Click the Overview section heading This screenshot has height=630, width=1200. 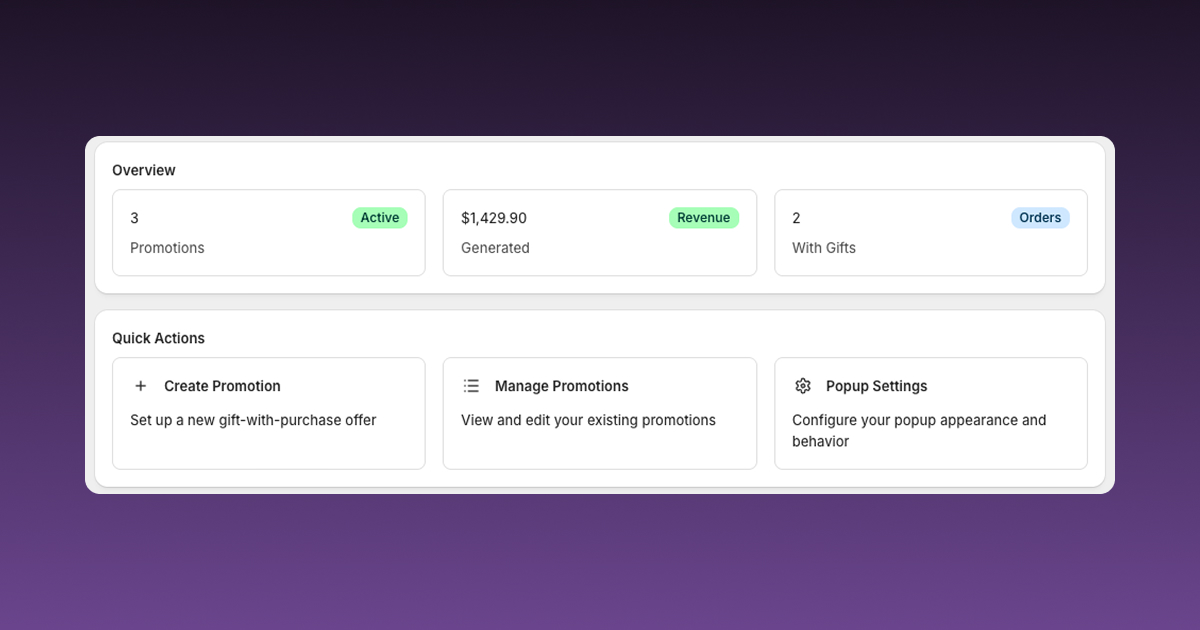[144, 170]
